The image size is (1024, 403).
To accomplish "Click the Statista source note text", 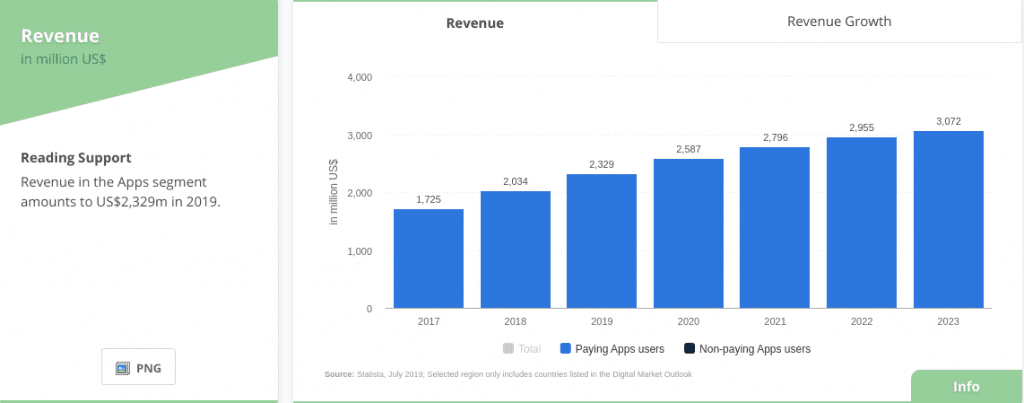I will click(508, 374).
